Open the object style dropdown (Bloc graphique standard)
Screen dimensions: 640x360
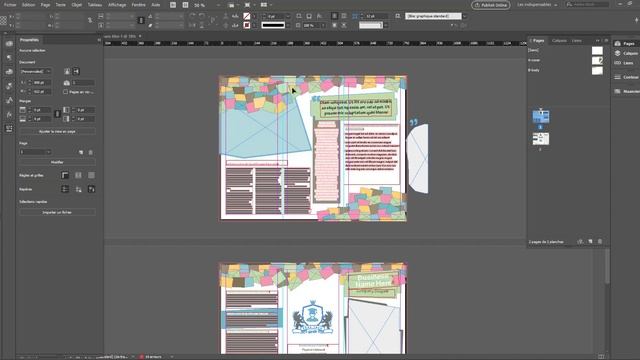pyautogui.click(x=464, y=16)
